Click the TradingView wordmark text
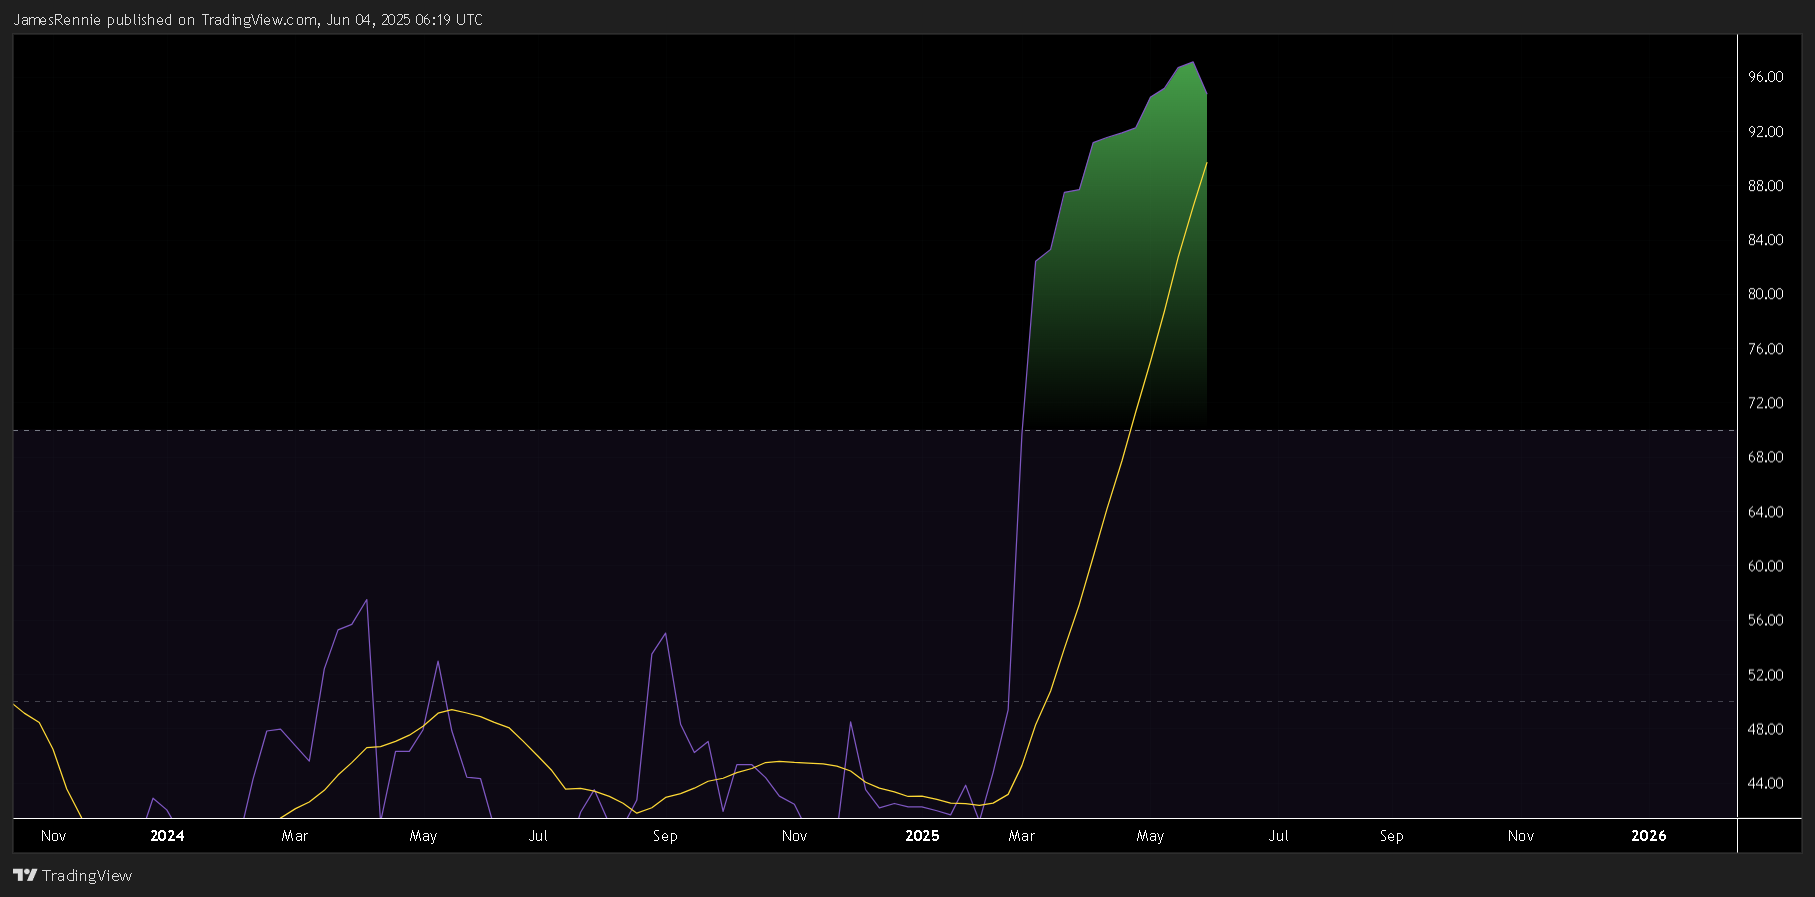Image resolution: width=1815 pixels, height=897 pixels. 87,875
